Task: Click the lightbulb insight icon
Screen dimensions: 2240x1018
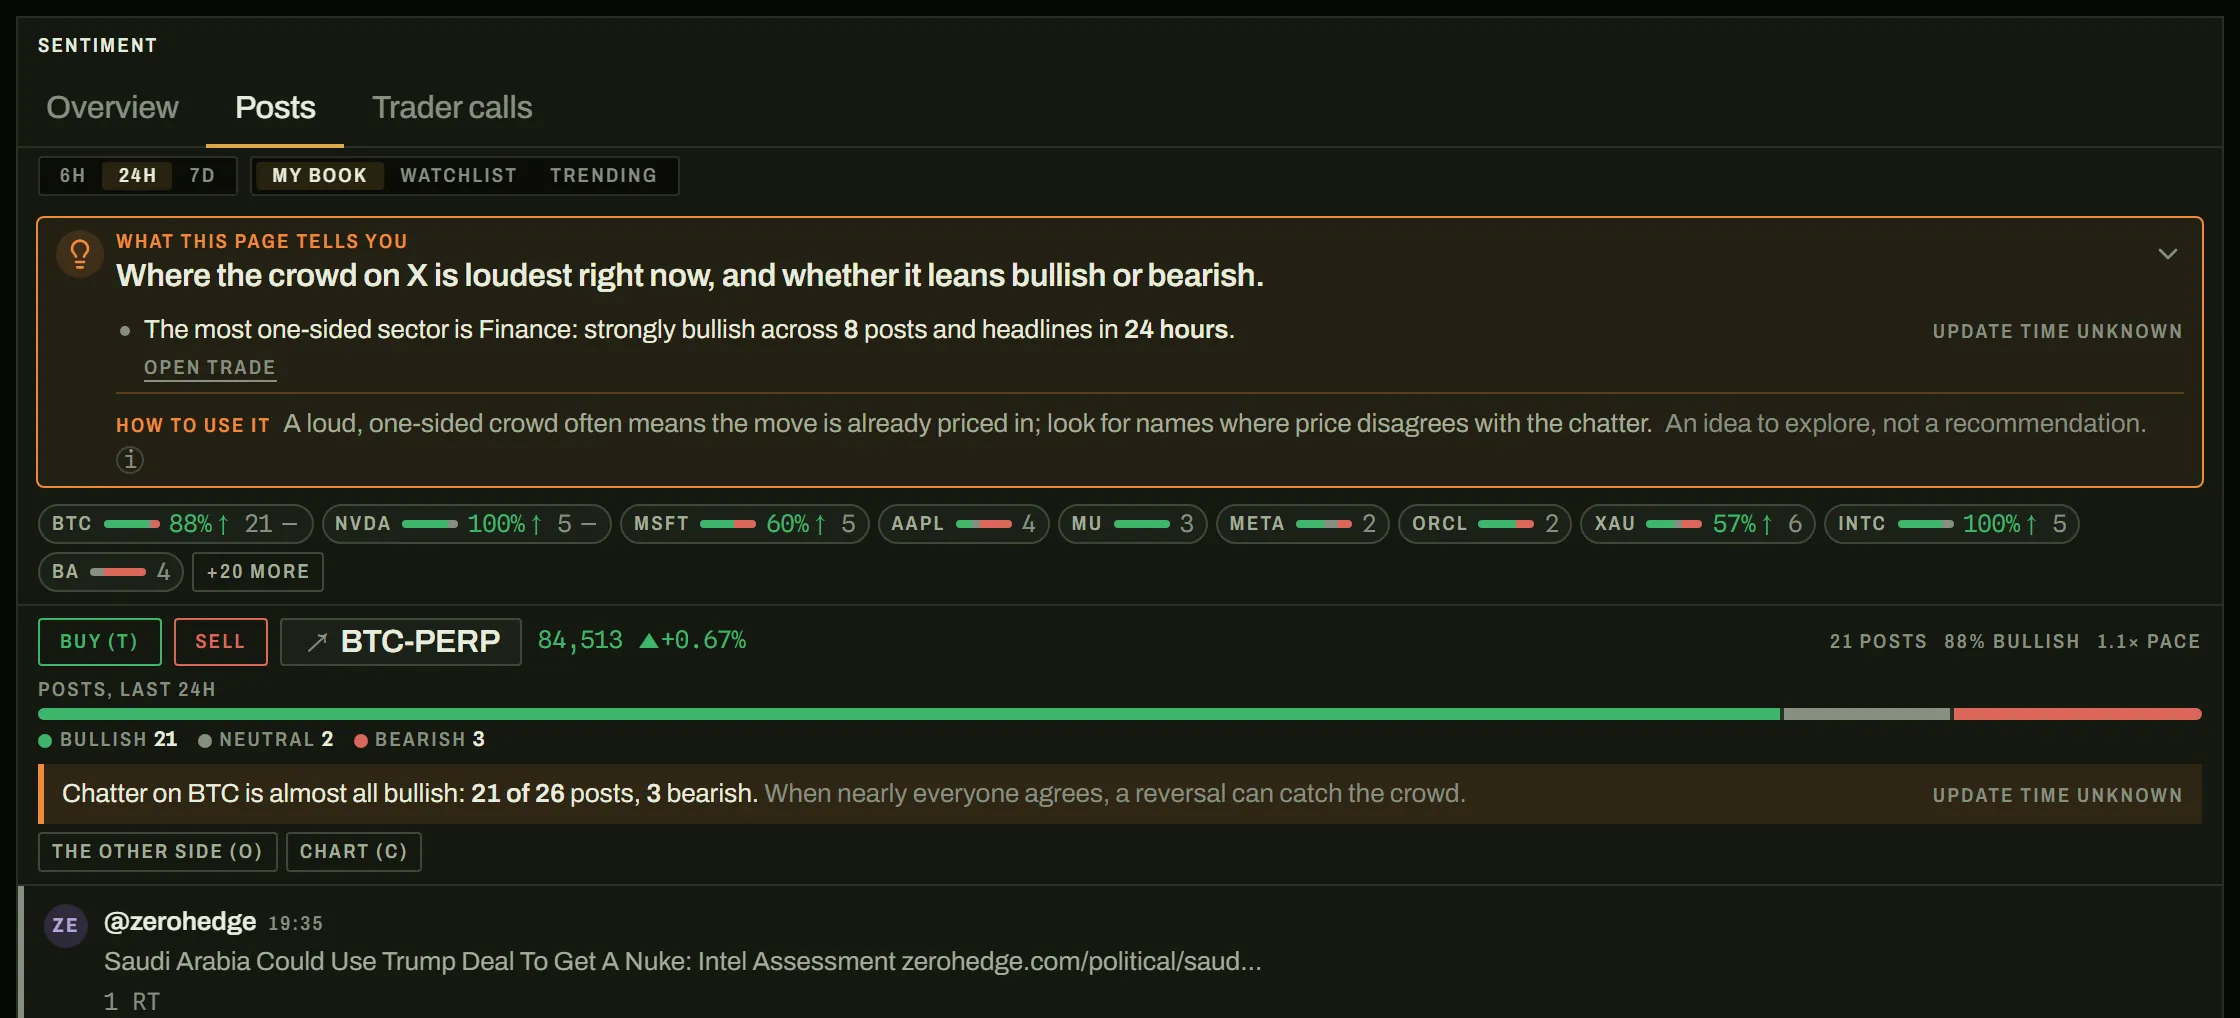Action: [x=80, y=254]
